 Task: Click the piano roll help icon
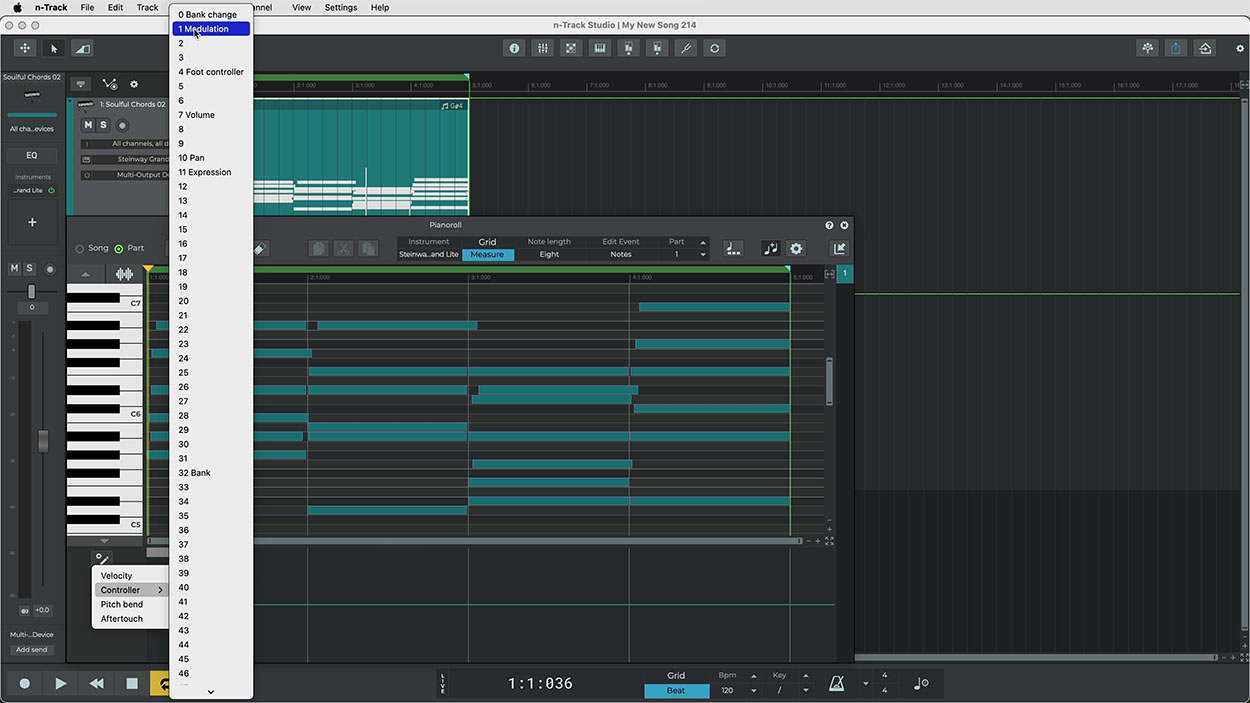829,226
